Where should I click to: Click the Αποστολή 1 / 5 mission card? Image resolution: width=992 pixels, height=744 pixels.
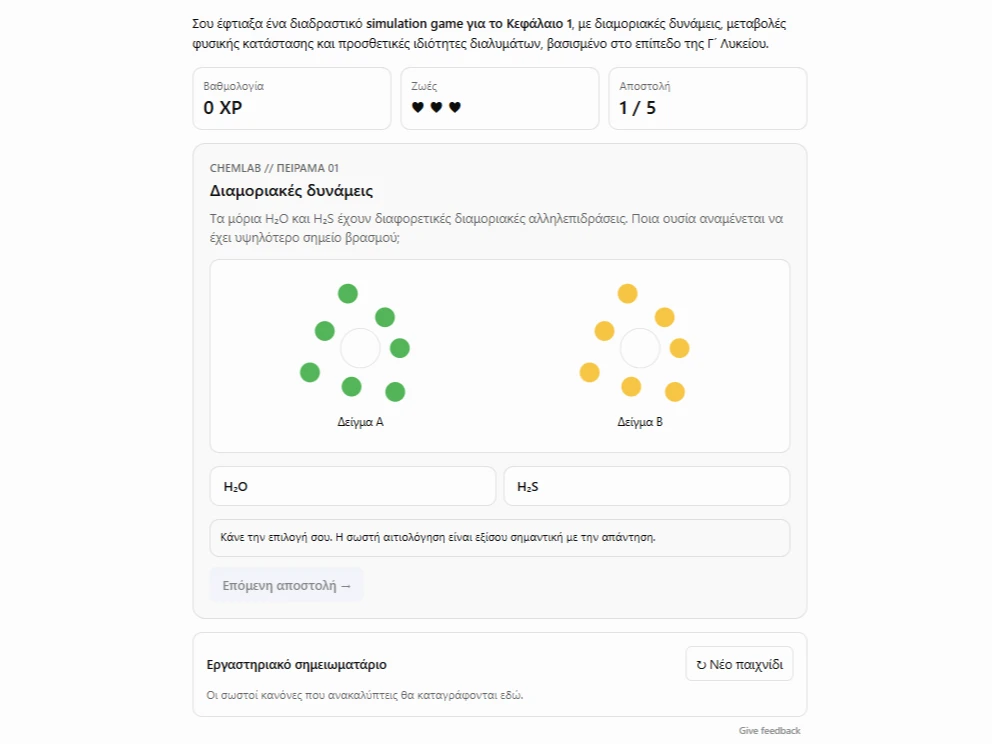pos(707,99)
